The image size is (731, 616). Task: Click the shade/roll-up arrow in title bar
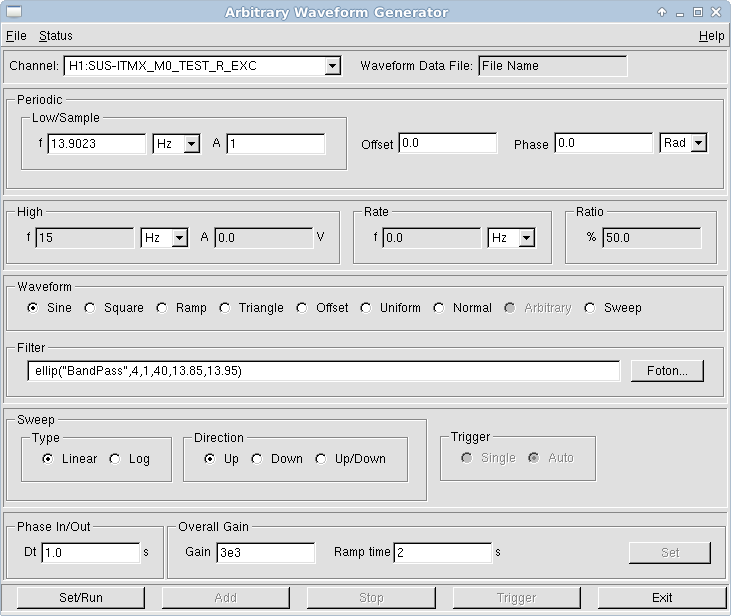pos(662,12)
